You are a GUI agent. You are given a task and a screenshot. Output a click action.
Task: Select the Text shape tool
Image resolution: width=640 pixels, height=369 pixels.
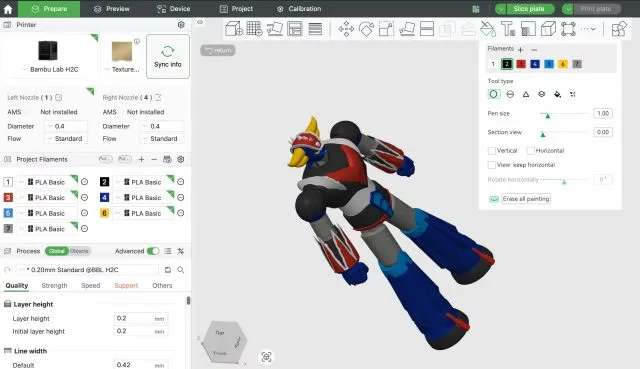508,29
